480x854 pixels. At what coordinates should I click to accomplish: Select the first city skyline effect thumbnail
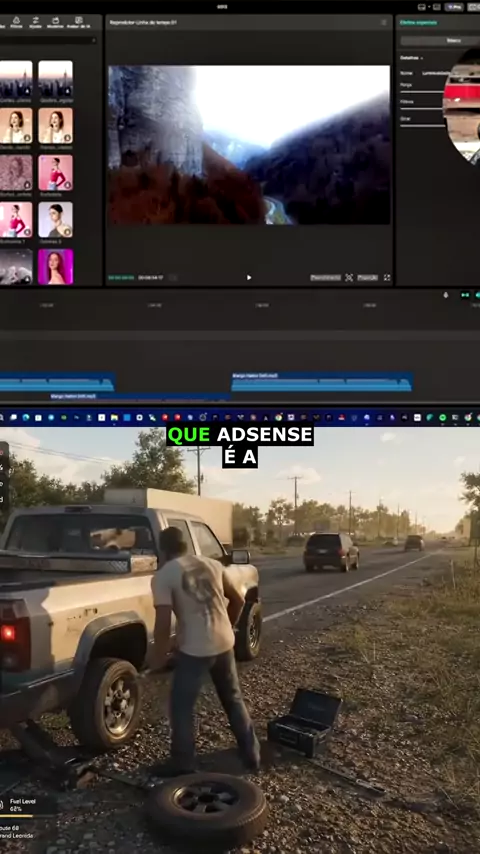(16, 79)
